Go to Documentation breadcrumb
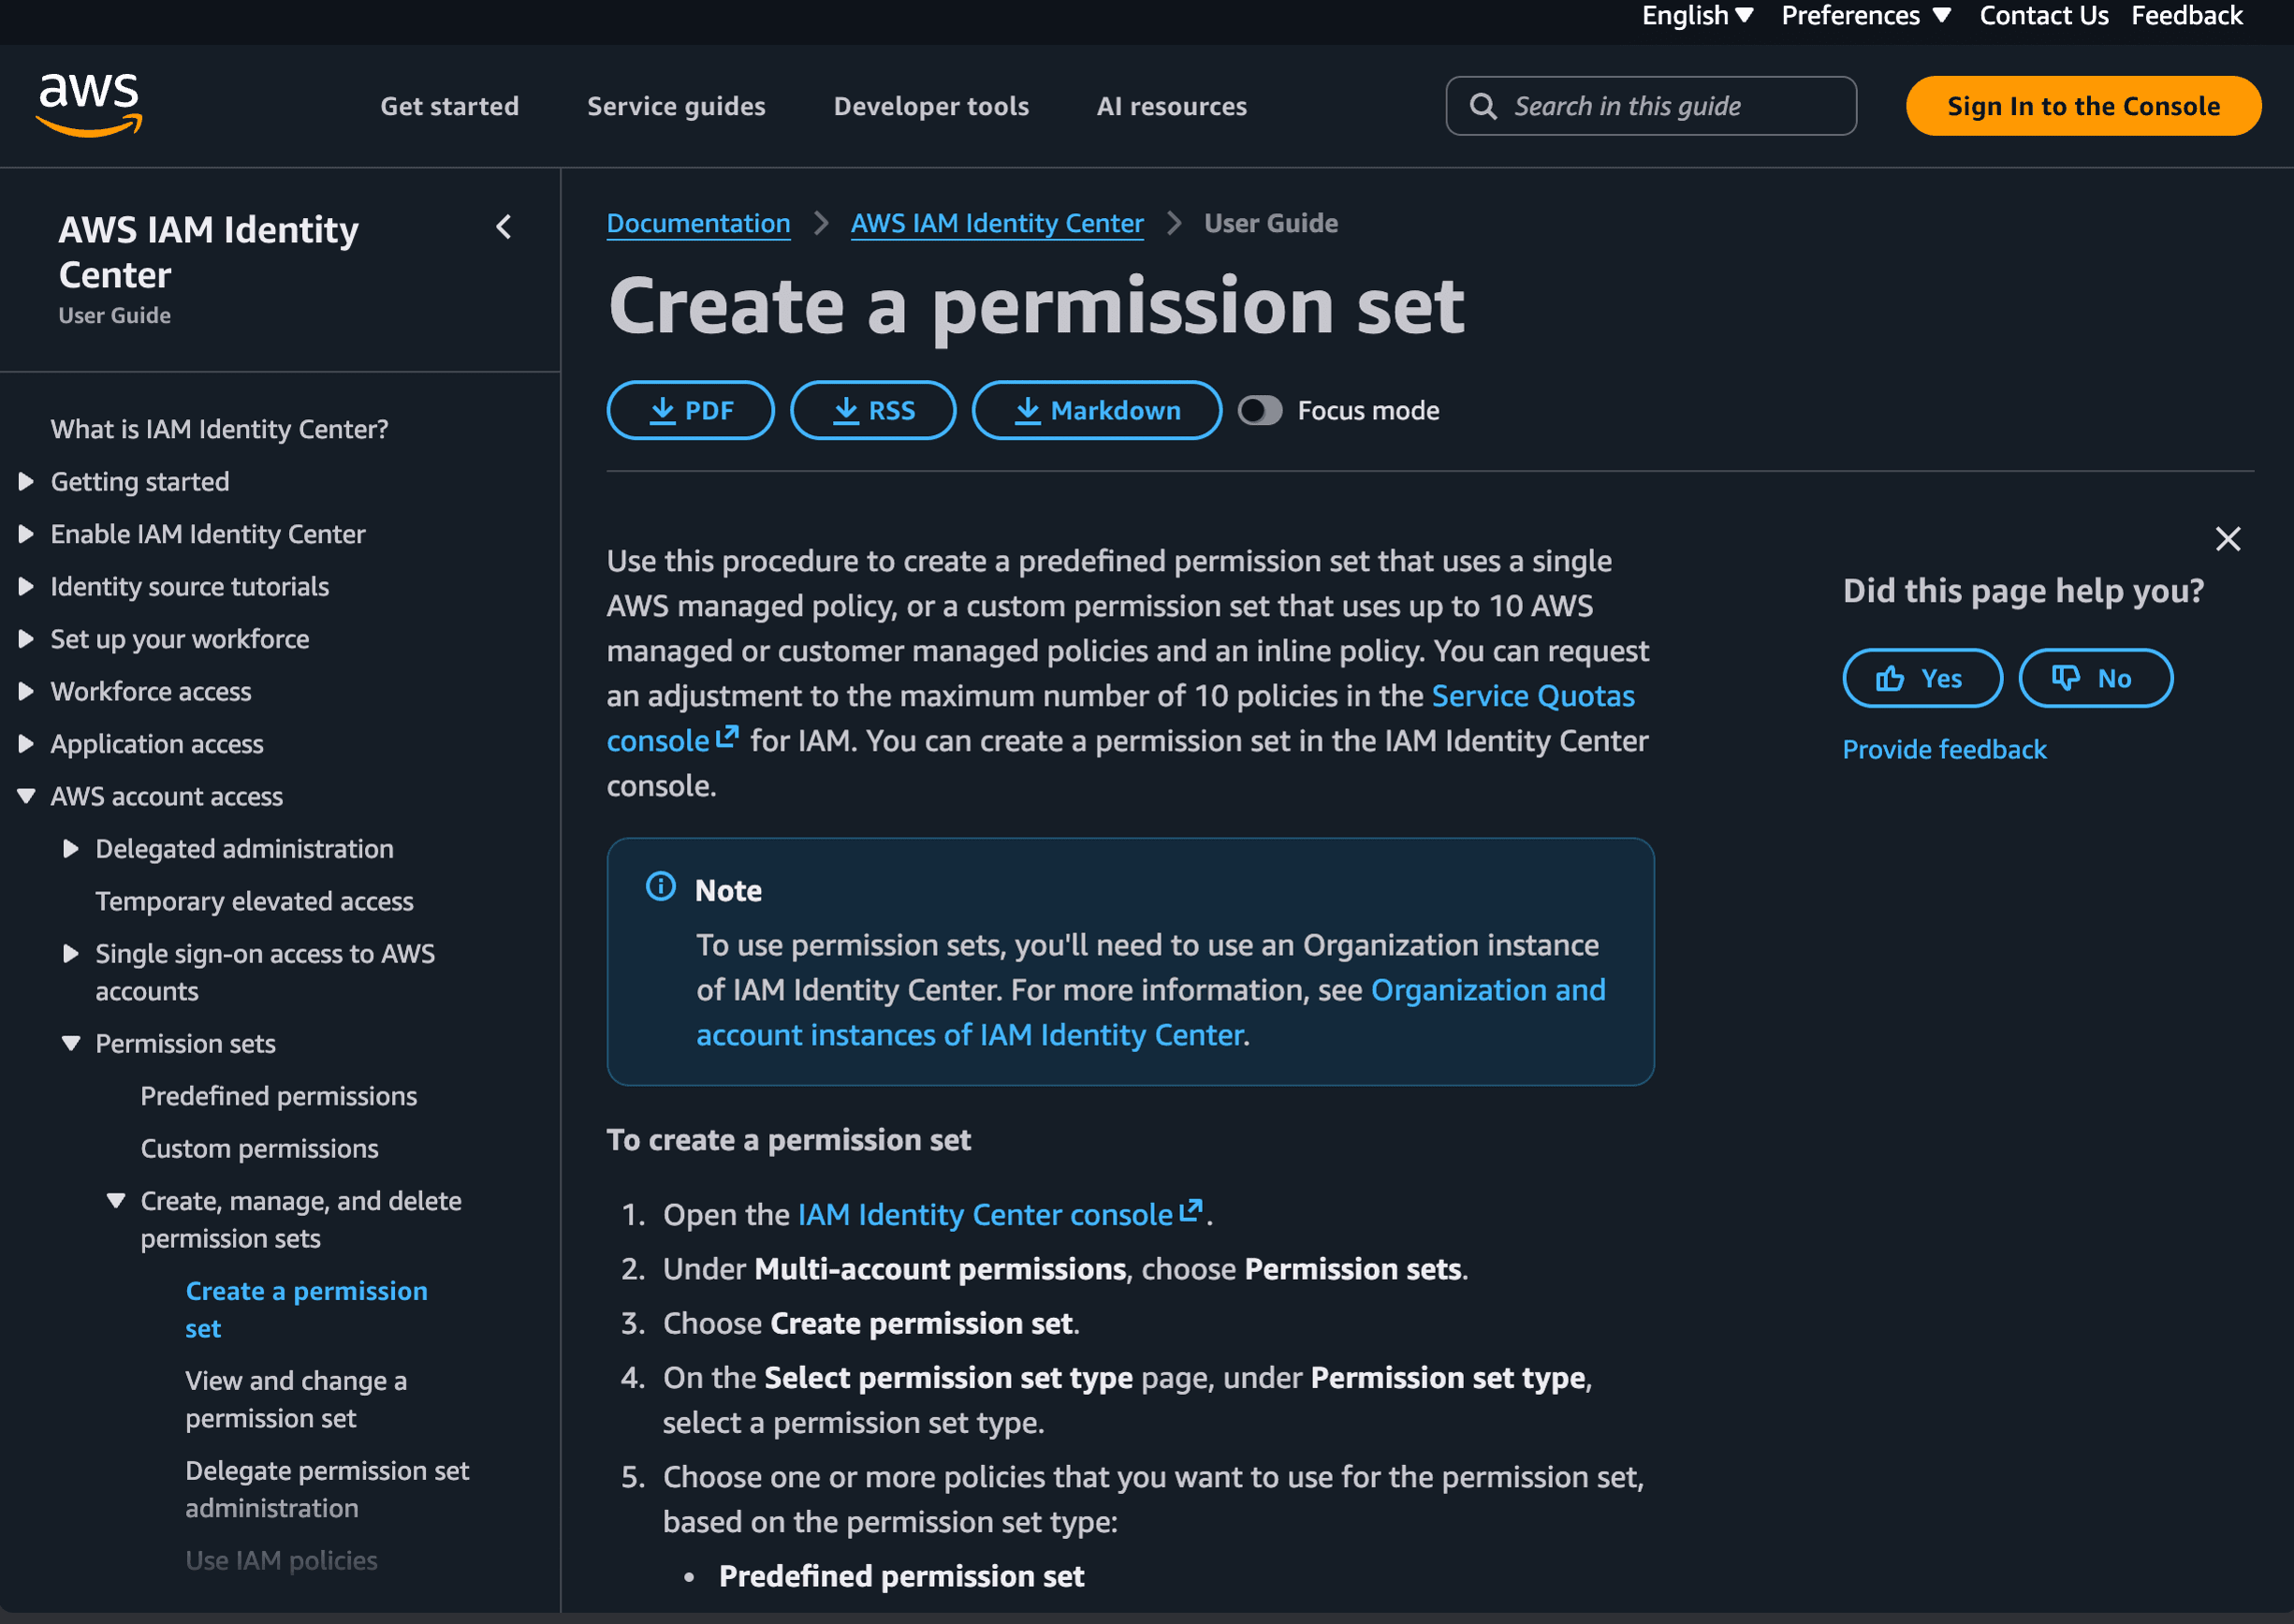 [698, 223]
